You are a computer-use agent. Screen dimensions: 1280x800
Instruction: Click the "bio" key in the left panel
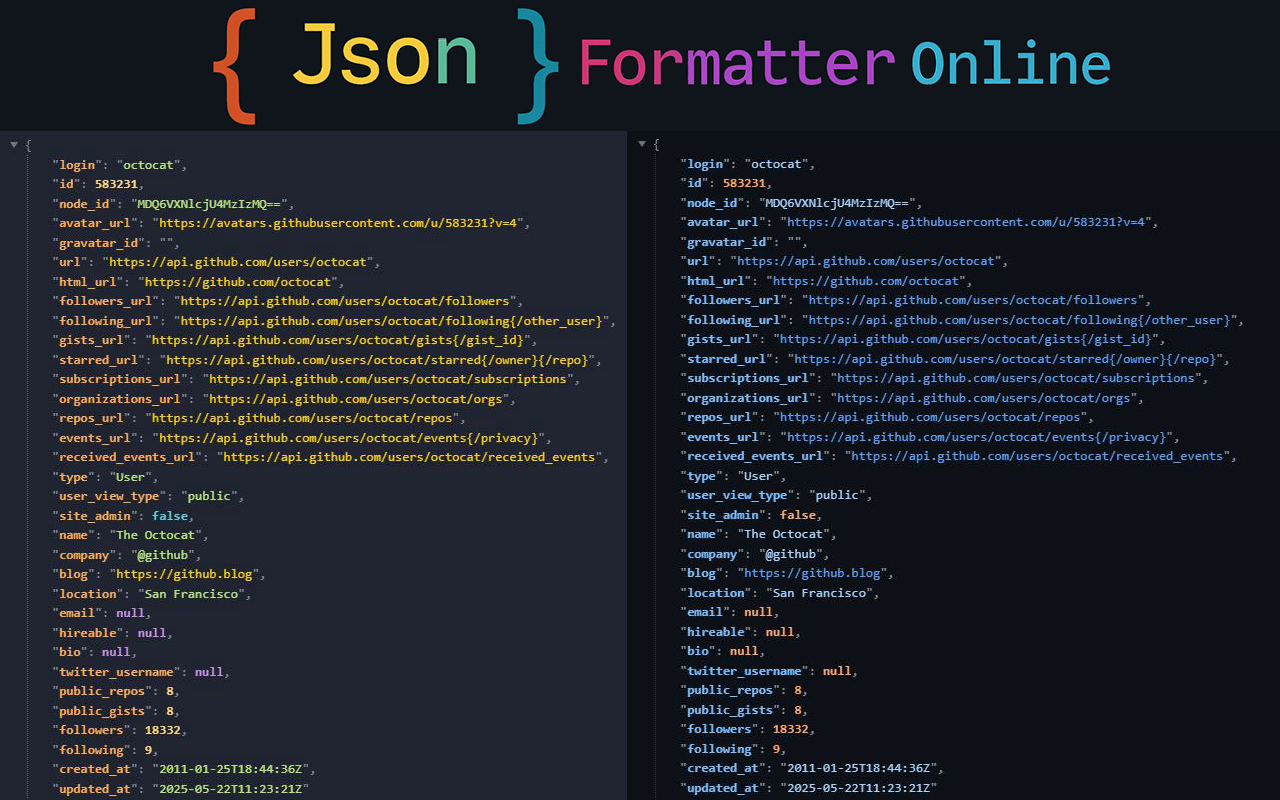tap(70, 652)
